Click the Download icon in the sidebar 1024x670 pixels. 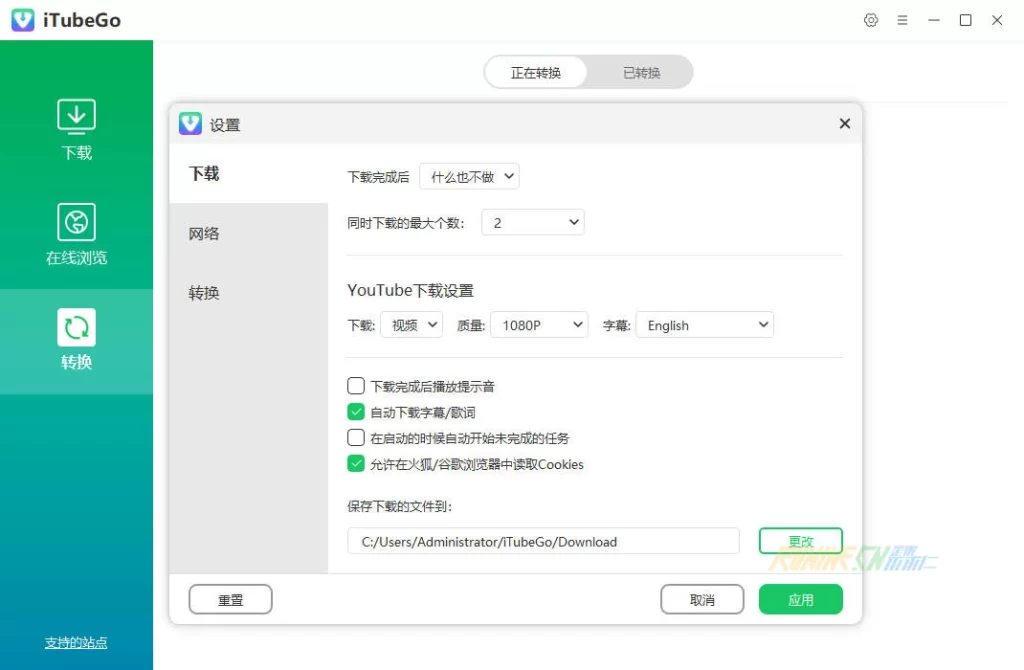coord(76,117)
